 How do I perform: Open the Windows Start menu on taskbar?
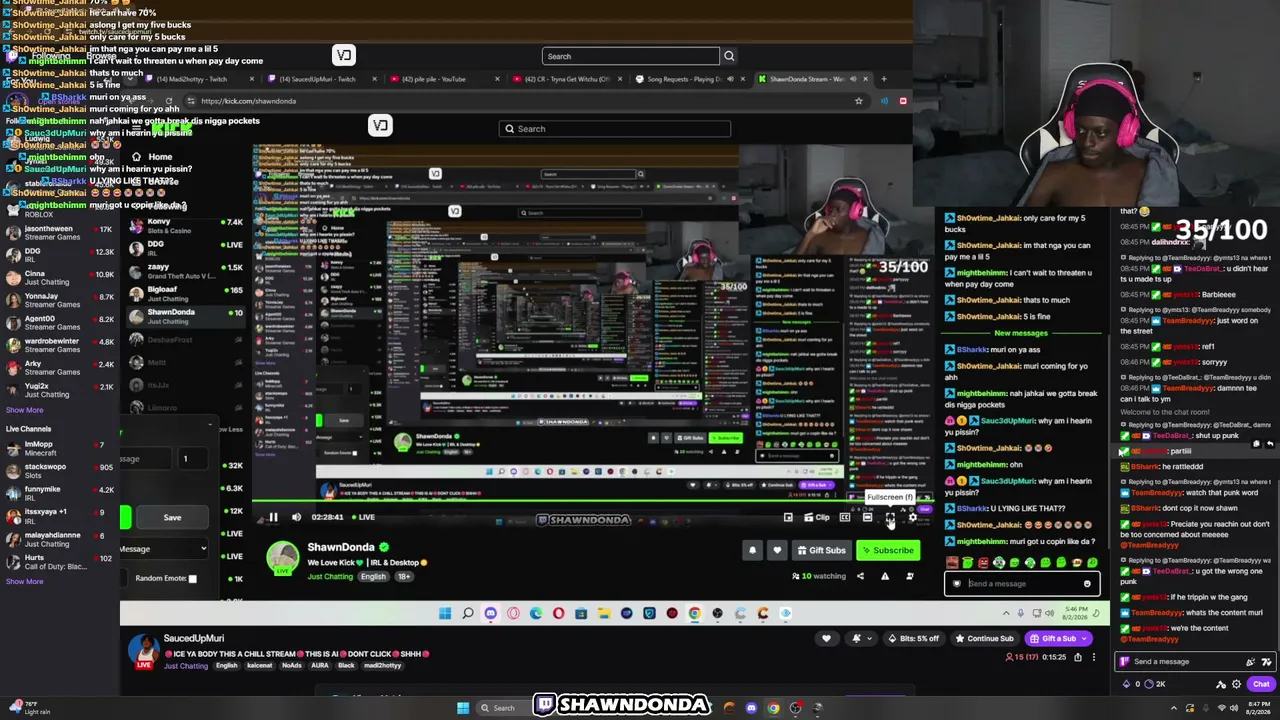pyautogui.click(x=463, y=708)
